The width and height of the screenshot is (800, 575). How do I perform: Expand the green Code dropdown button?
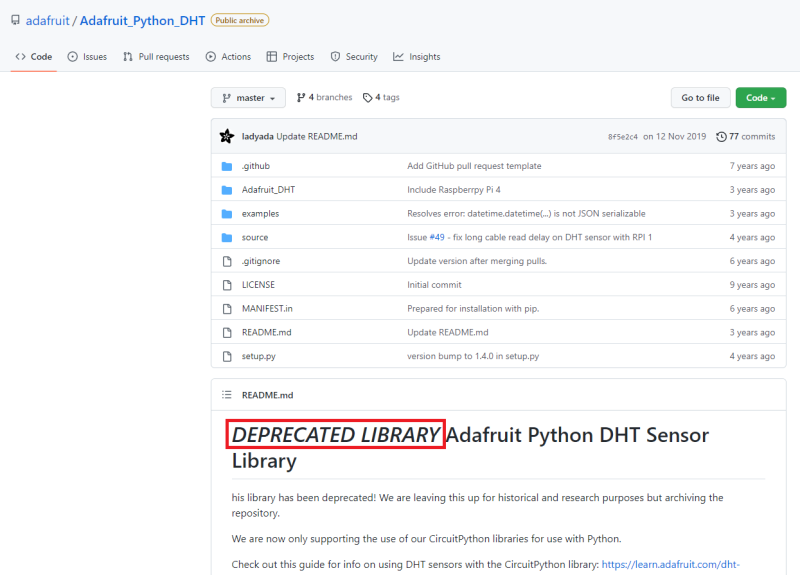761,98
